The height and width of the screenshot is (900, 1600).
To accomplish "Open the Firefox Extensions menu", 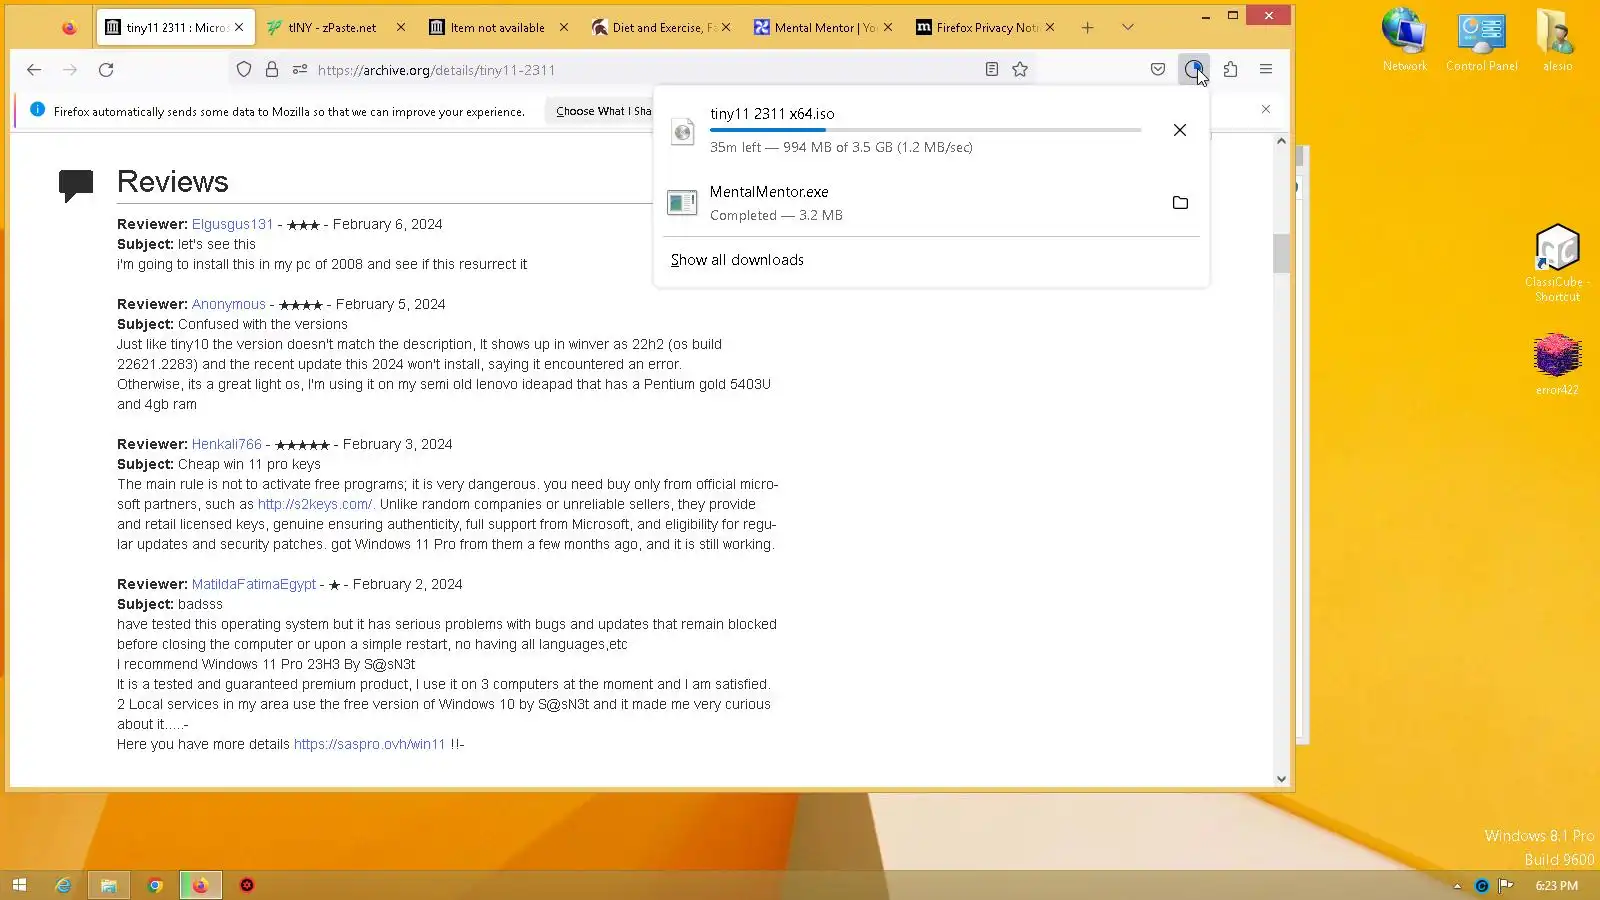I will pyautogui.click(x=1230, y=70).
